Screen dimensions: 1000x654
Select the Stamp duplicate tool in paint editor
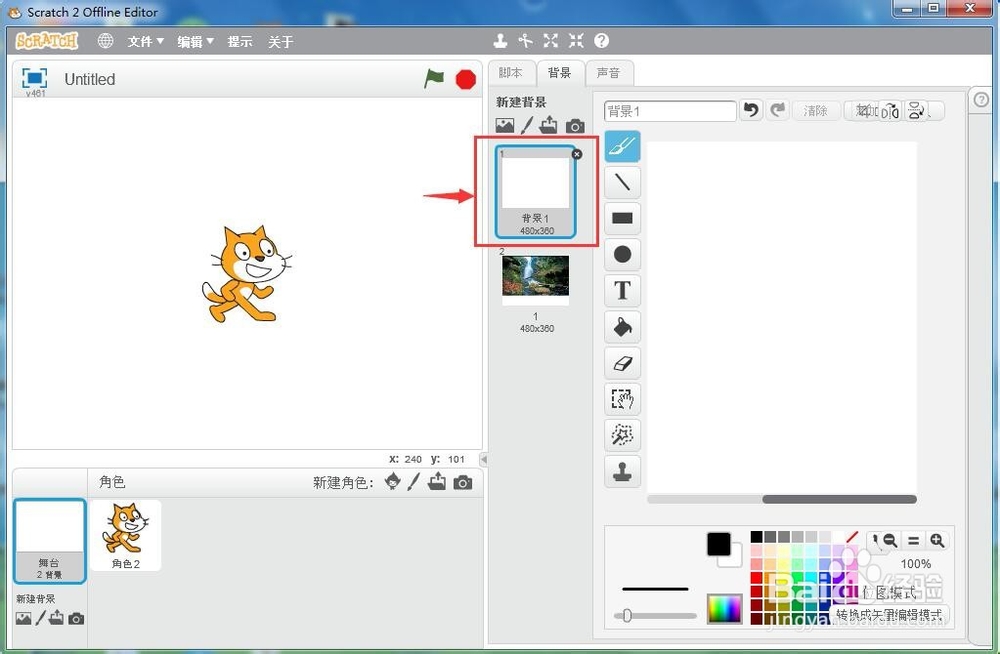click(622, 472)
